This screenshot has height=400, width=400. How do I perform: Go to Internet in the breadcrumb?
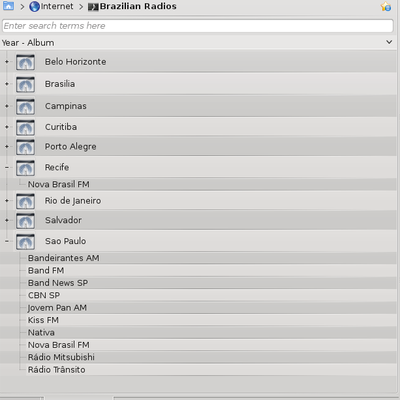(x=57, y=6)
